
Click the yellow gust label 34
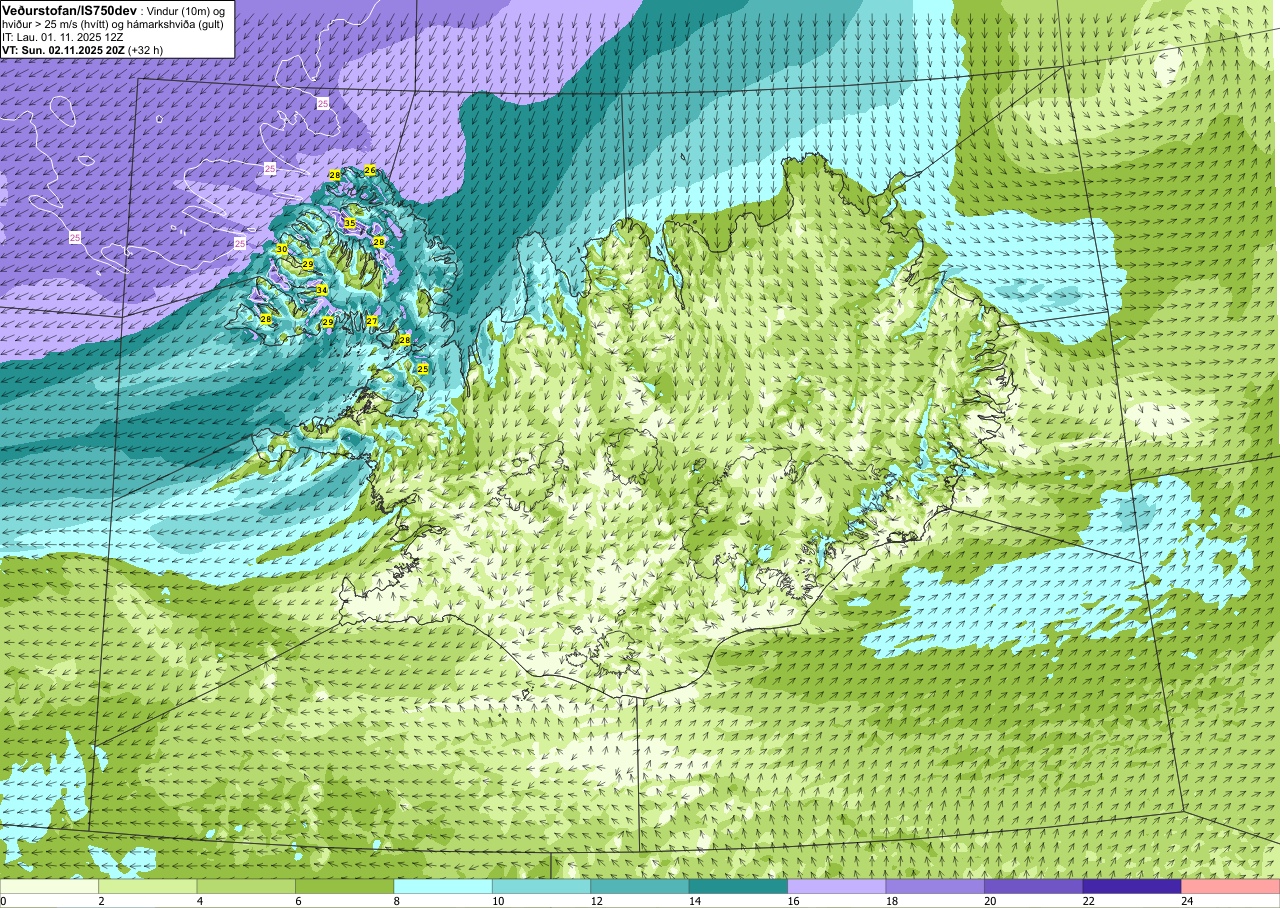[322, 290]
